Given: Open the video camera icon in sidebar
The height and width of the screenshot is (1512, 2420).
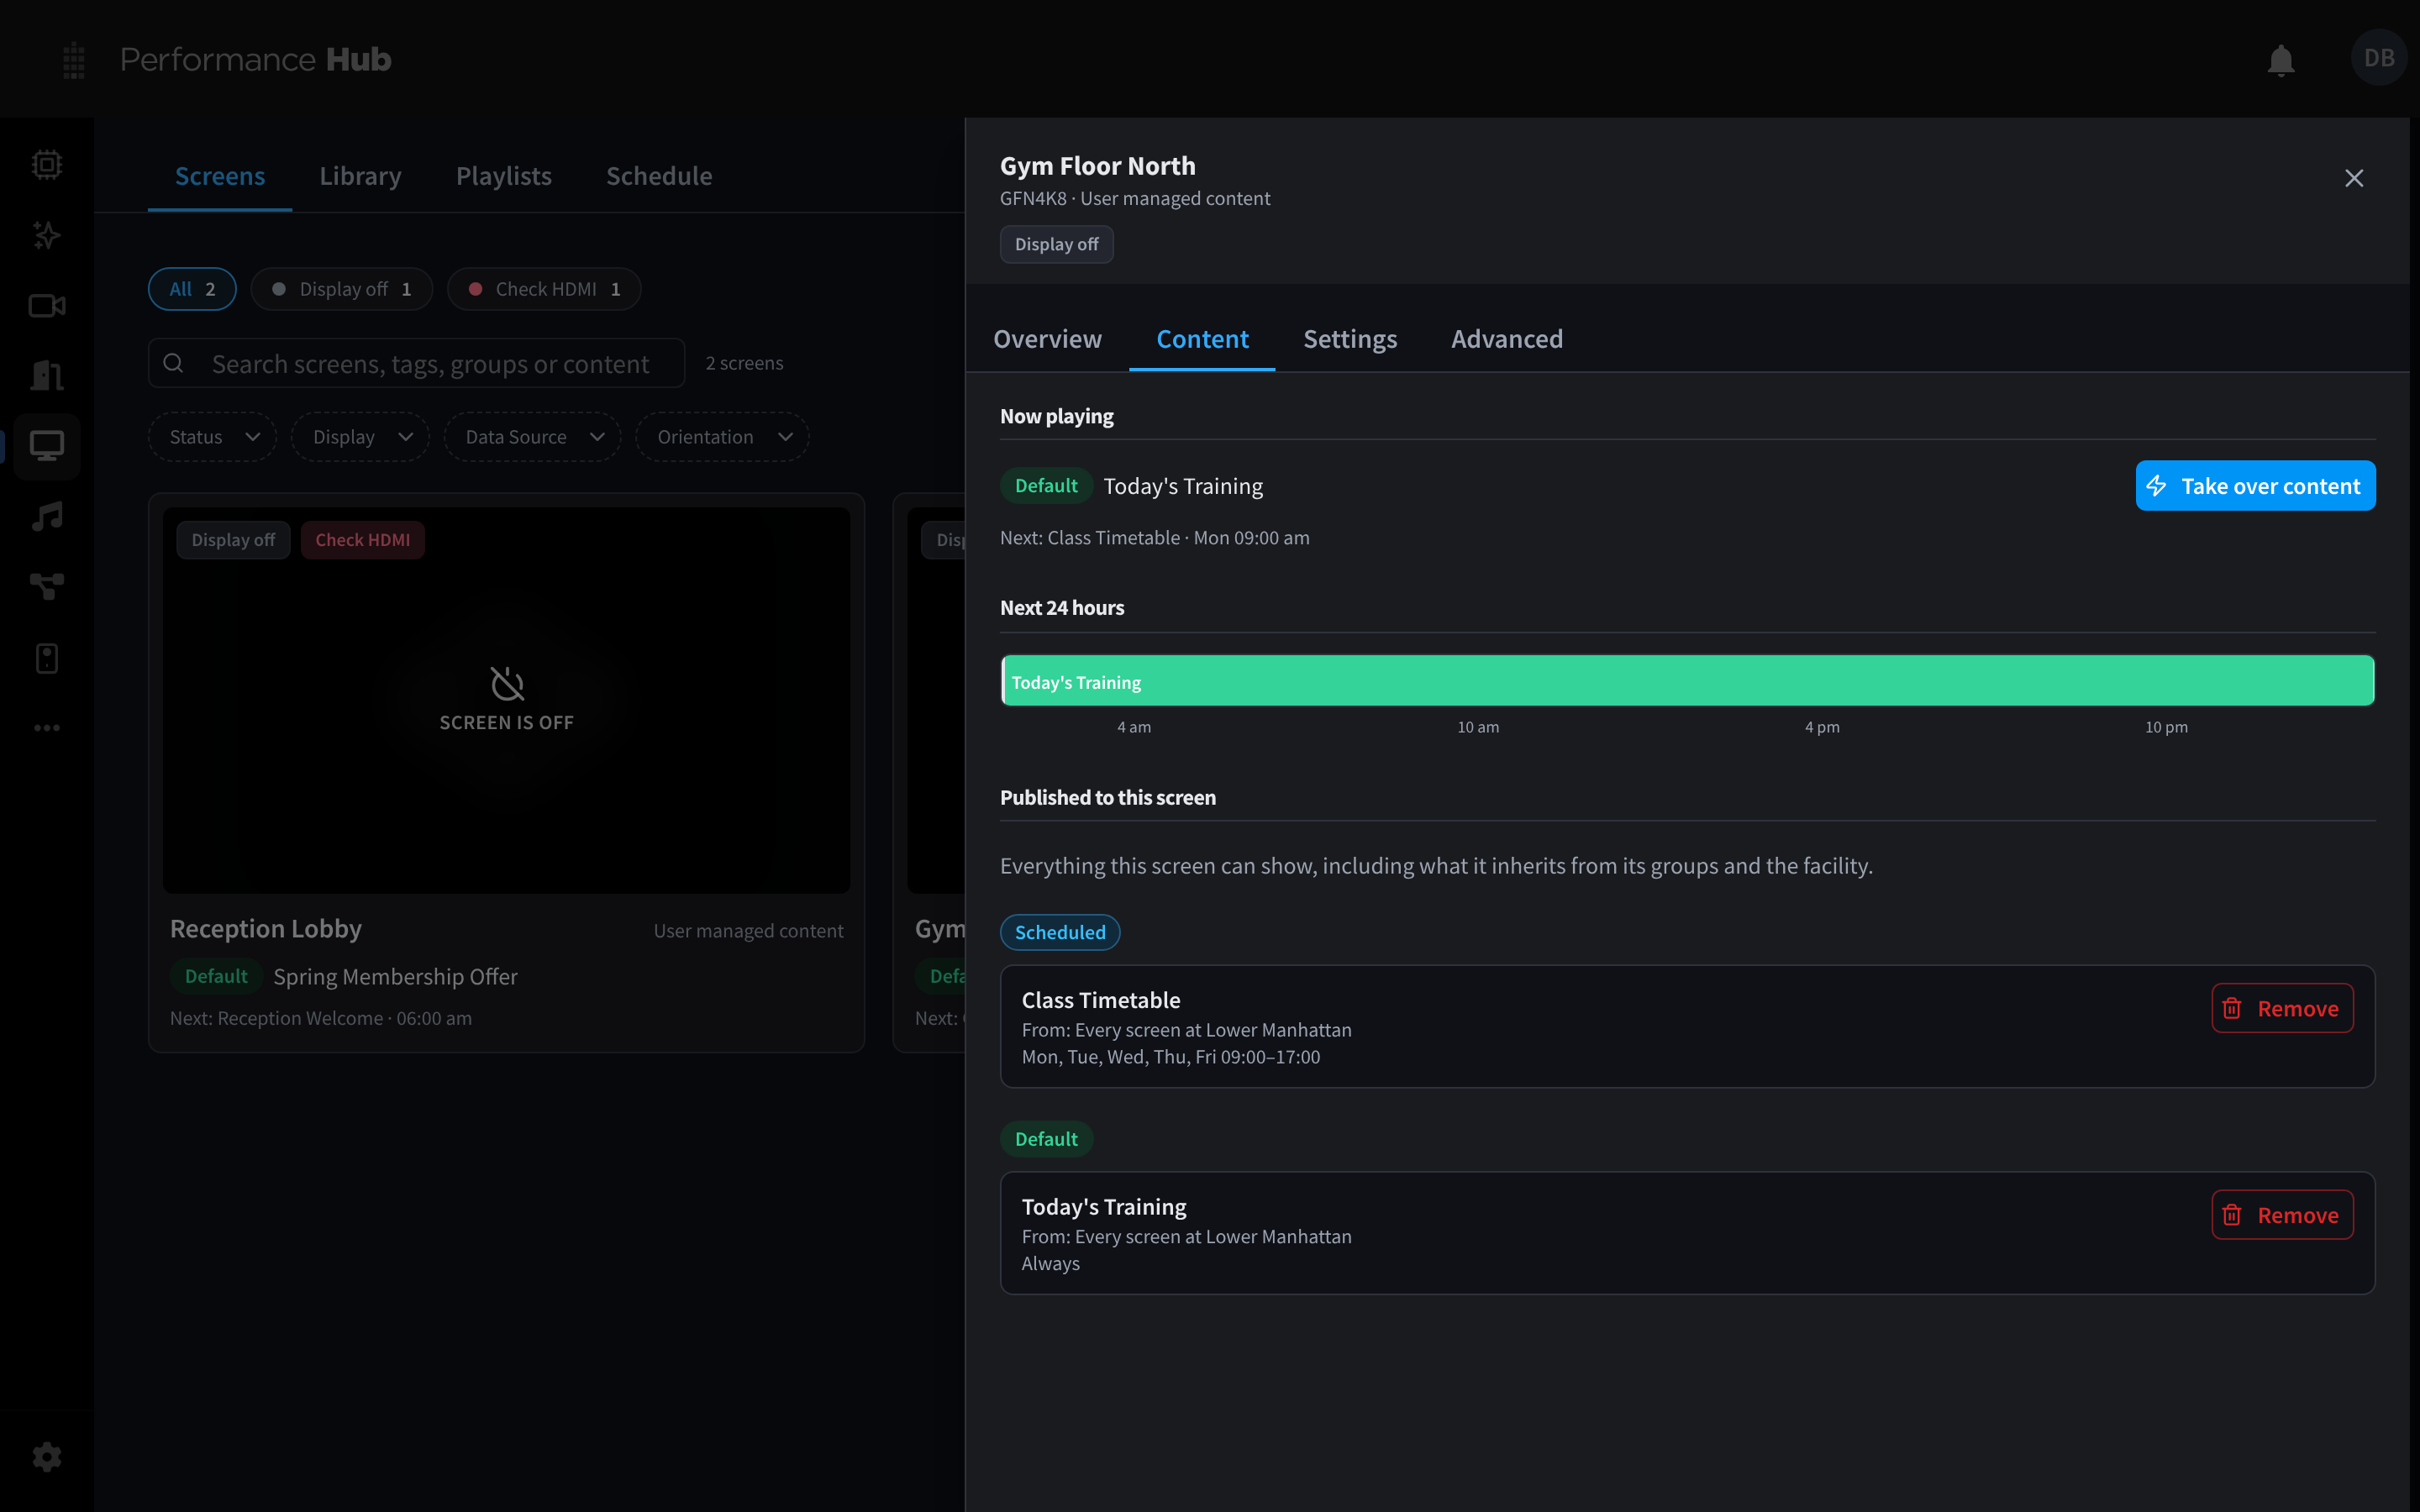Looking at the screenshot, I should click(47, 306).
